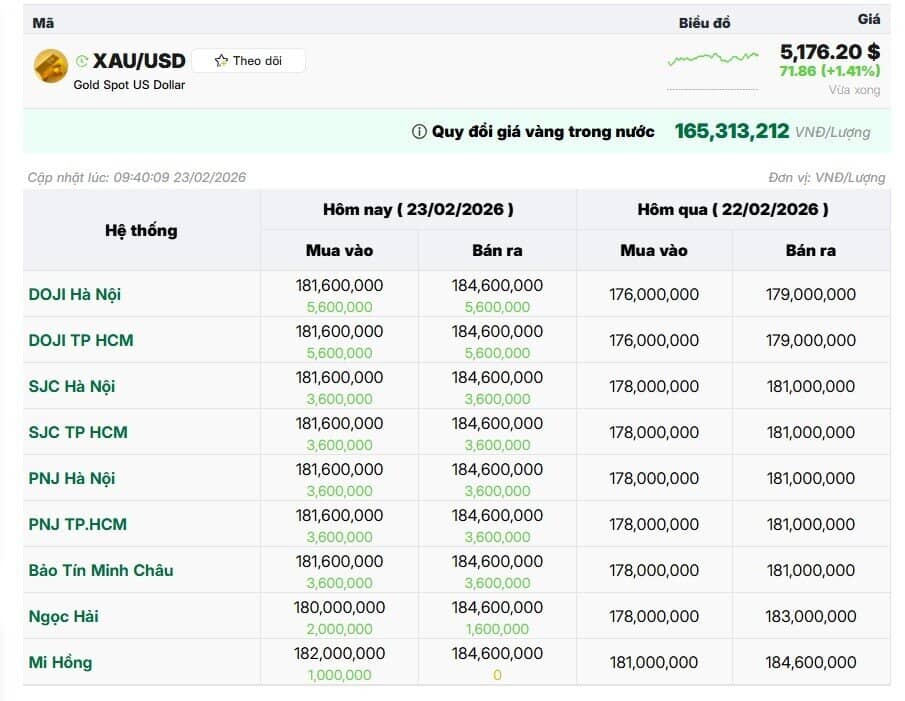905x701 pixels.
Task: Click the XAU/USD ticker title
Action: [x=139, y=61]
